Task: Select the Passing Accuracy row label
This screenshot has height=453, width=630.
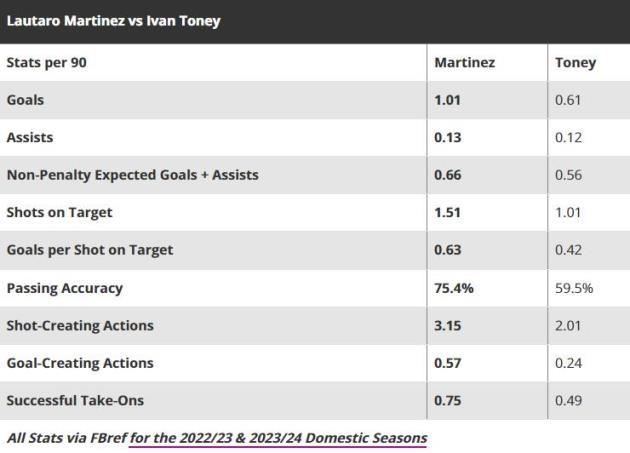Action: pos(64,288)
